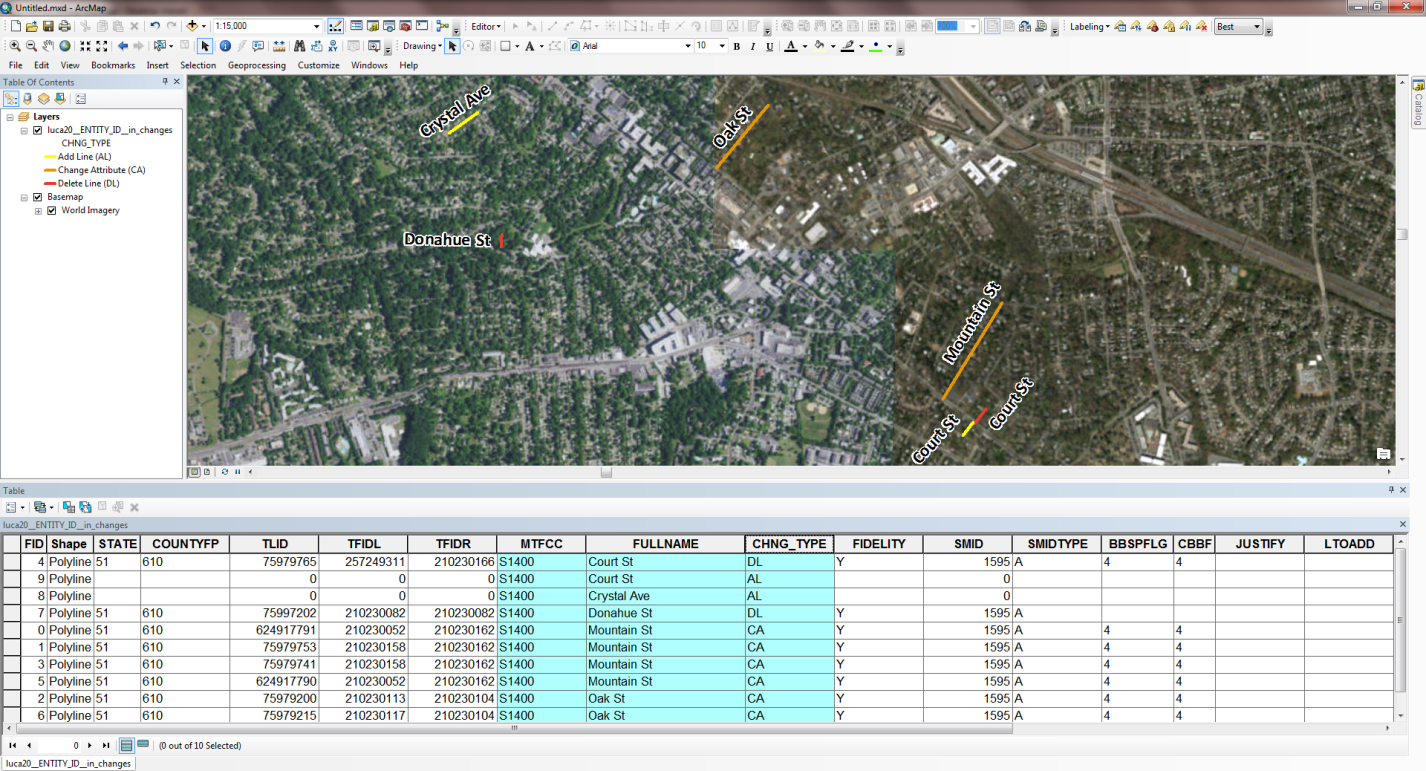
Task: Click the Add Data button icon
Action: 192,26
